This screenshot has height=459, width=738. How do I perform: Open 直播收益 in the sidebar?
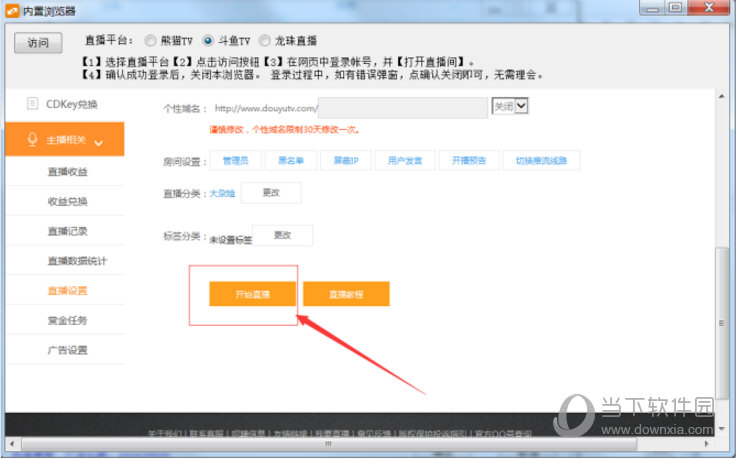pyautogui.click(x=67, y=172)
